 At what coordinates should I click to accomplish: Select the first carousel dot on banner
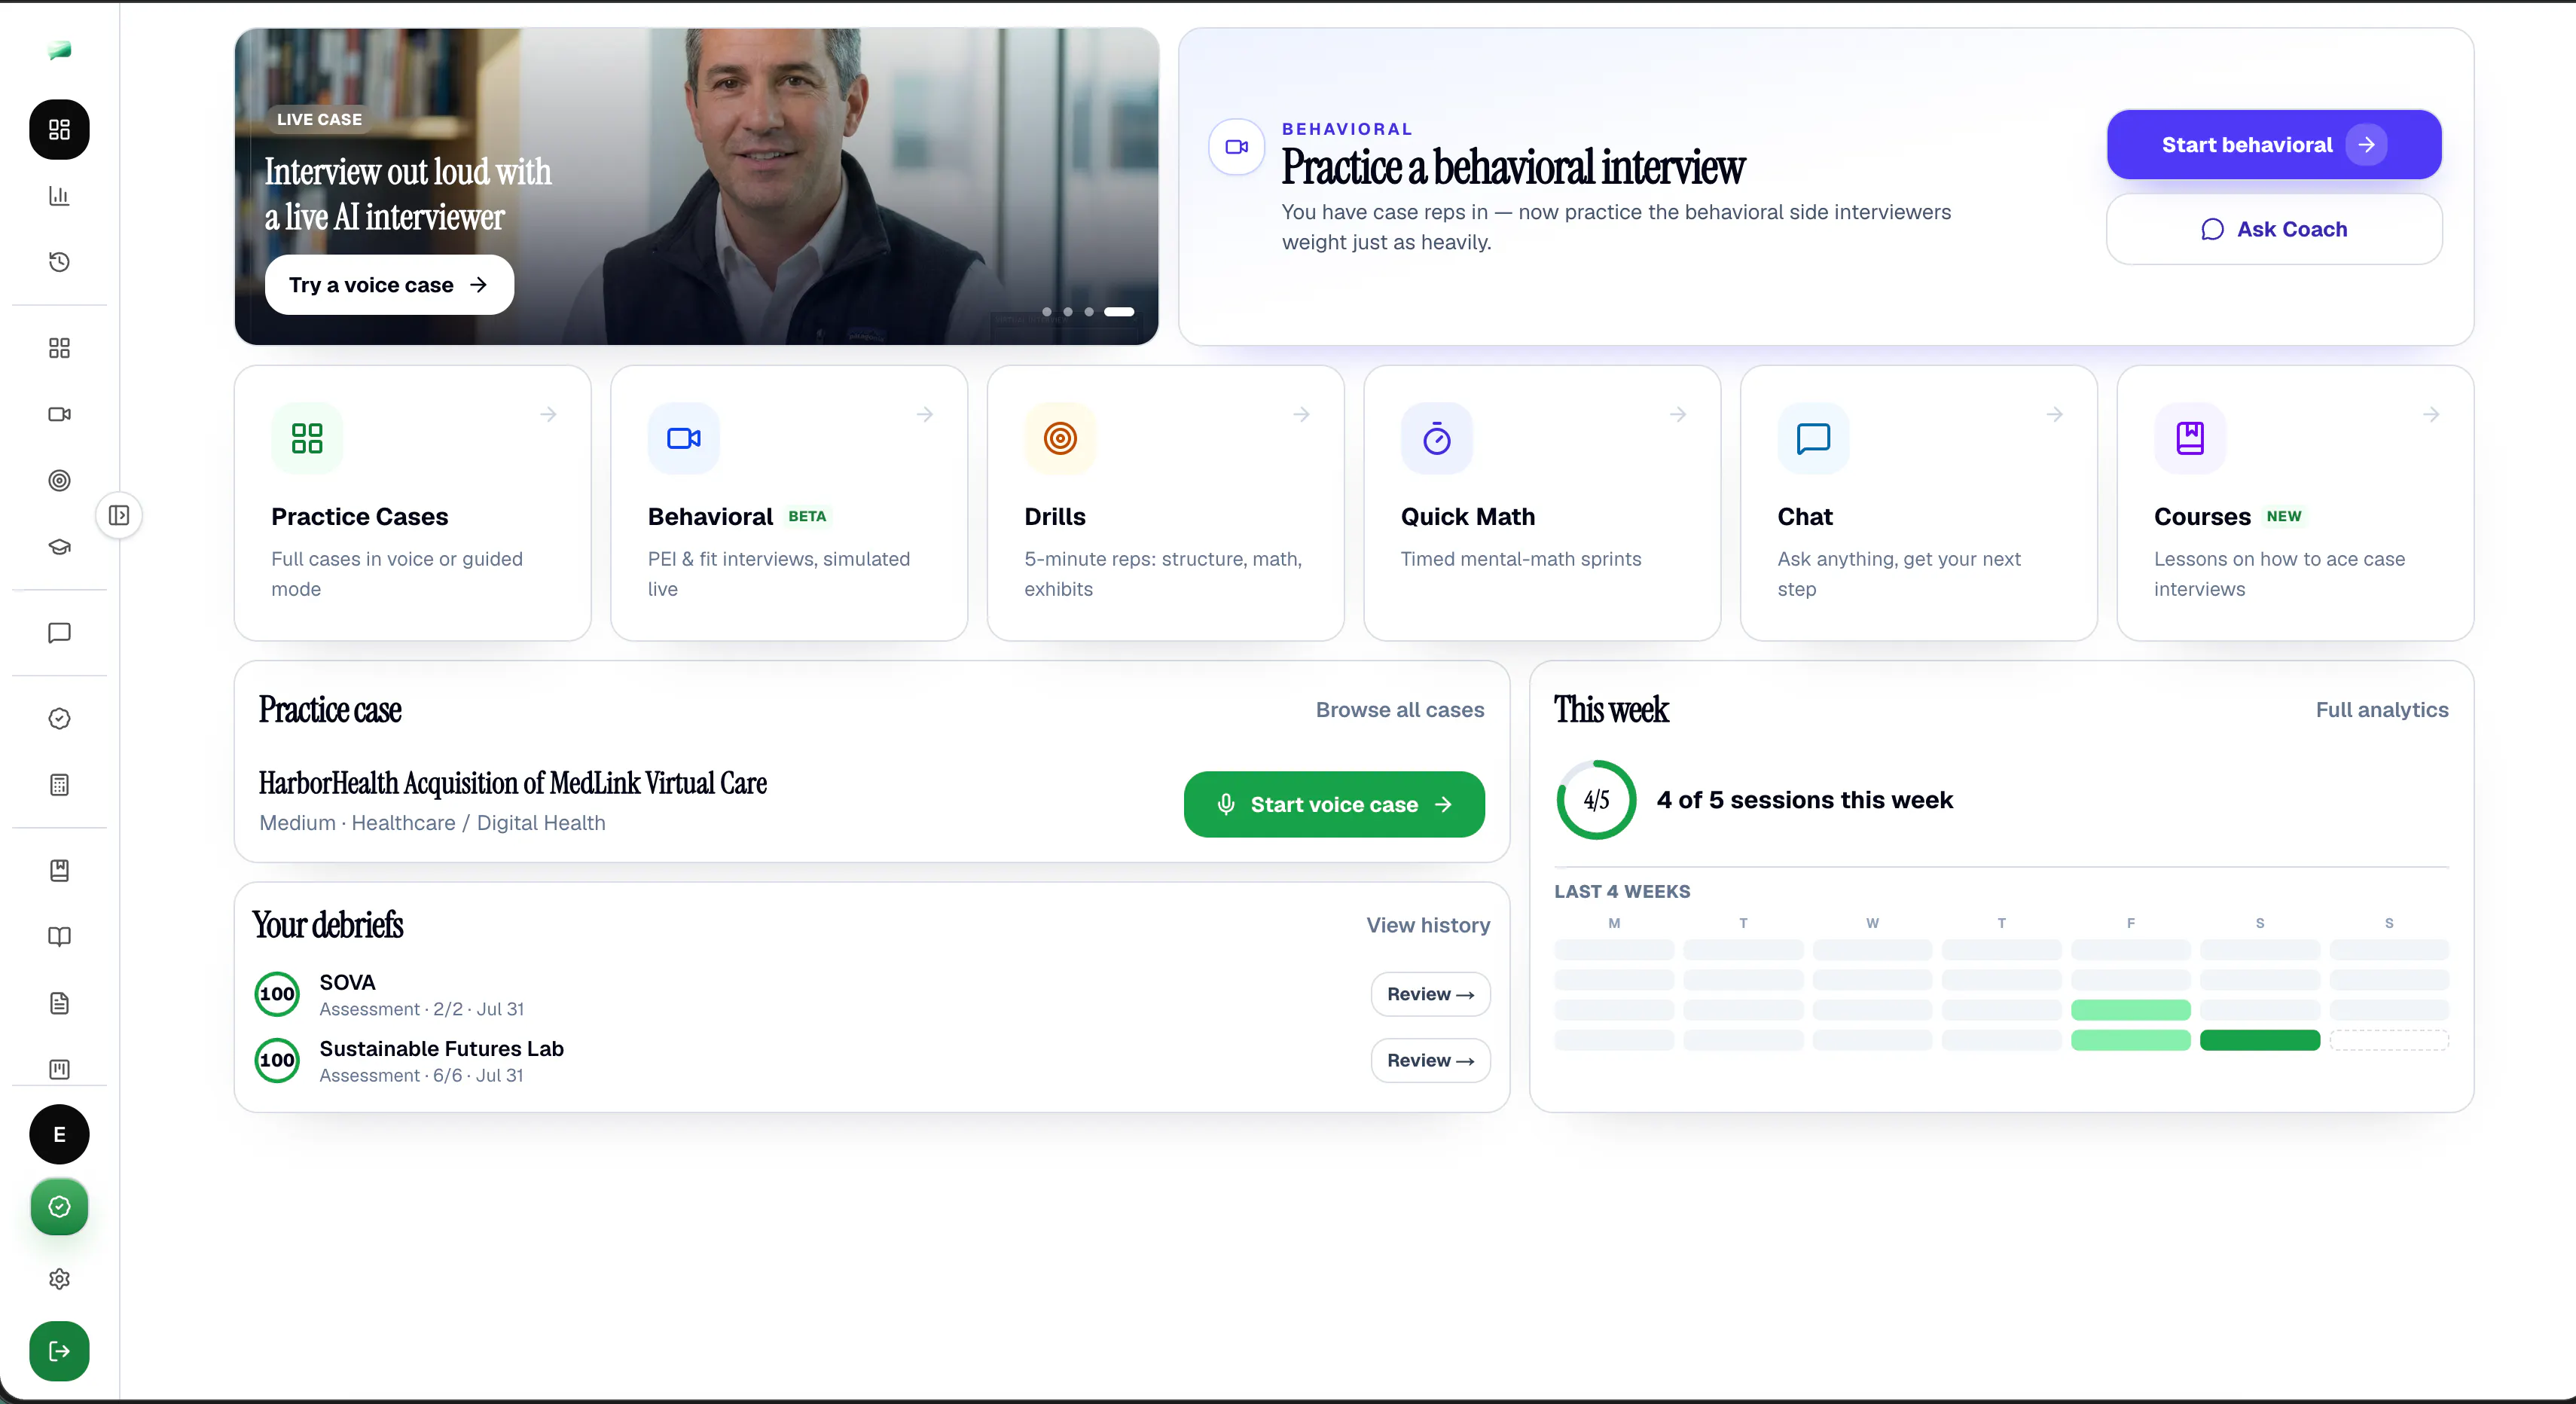coord(1047,312)
